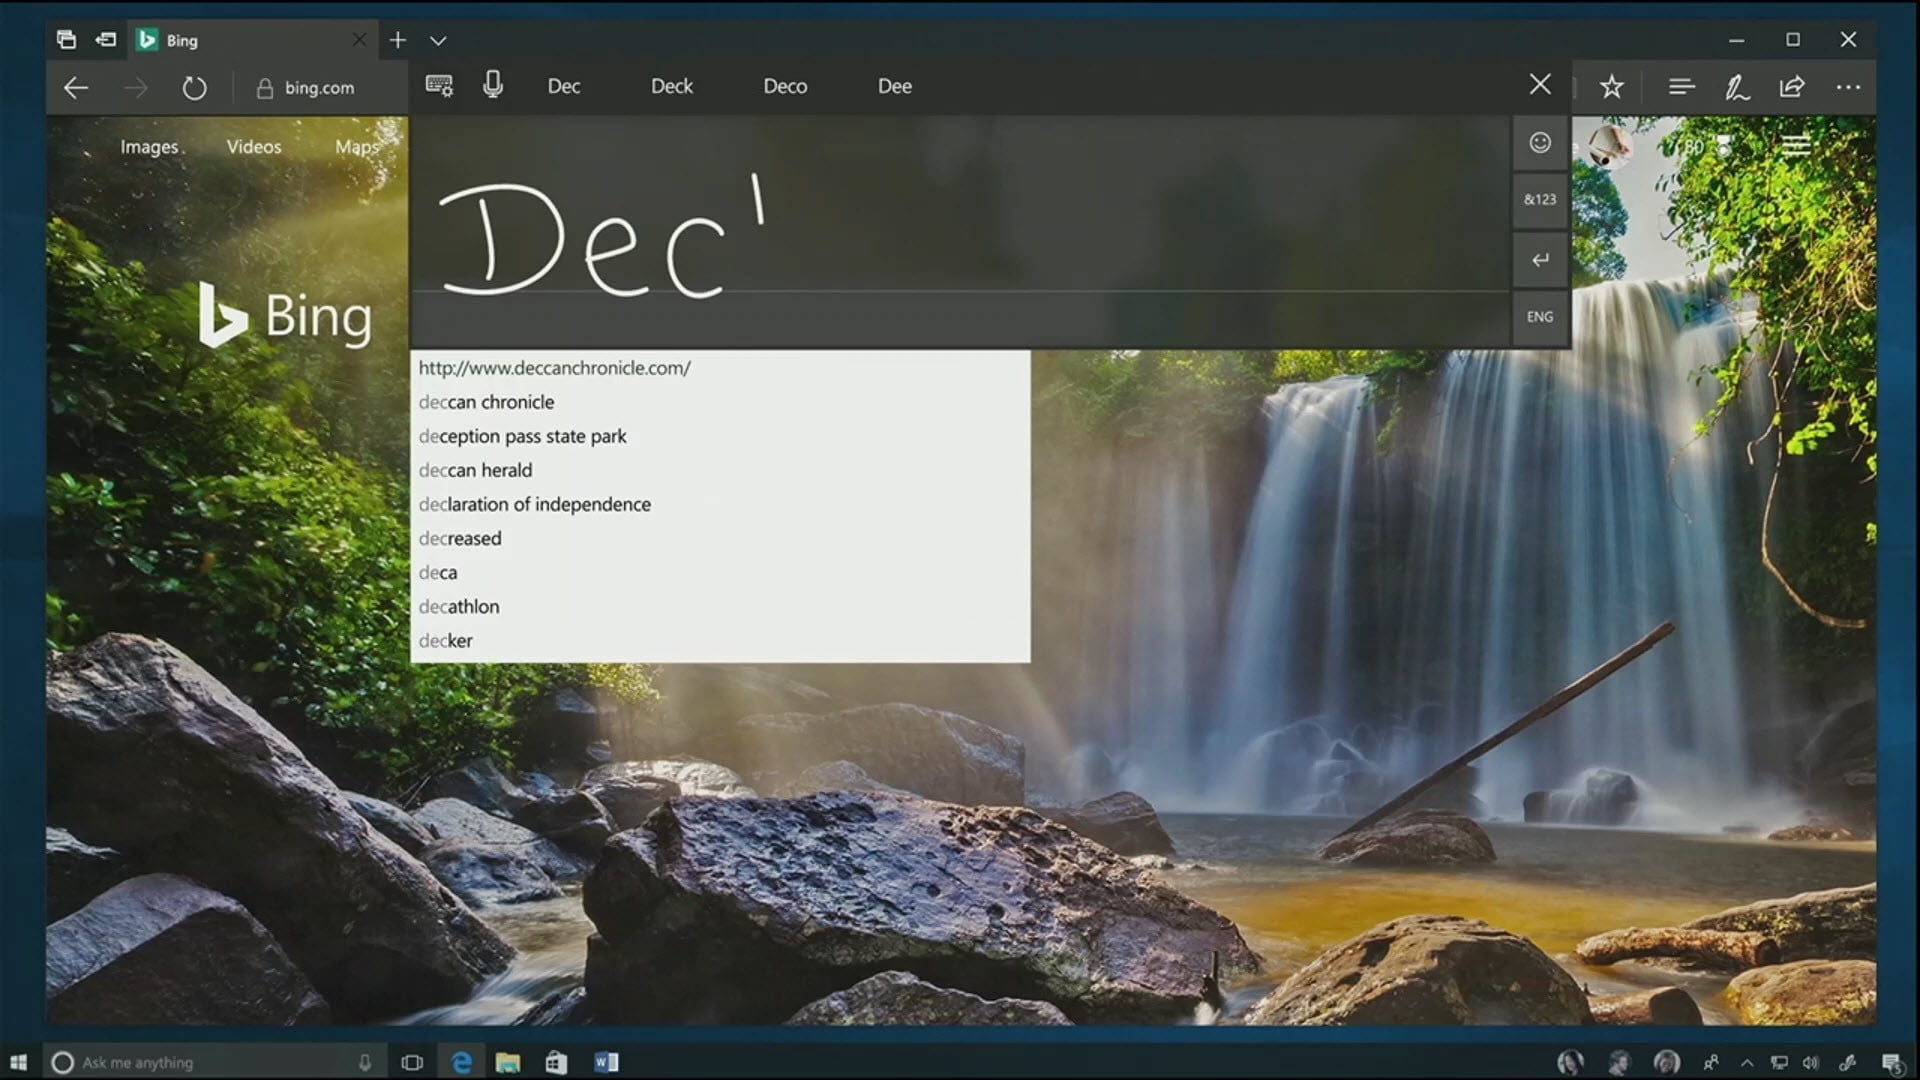The height and width of the screenshot is (1080, 1920).
Task: Open network icon in tray
Action: 1779,1063
